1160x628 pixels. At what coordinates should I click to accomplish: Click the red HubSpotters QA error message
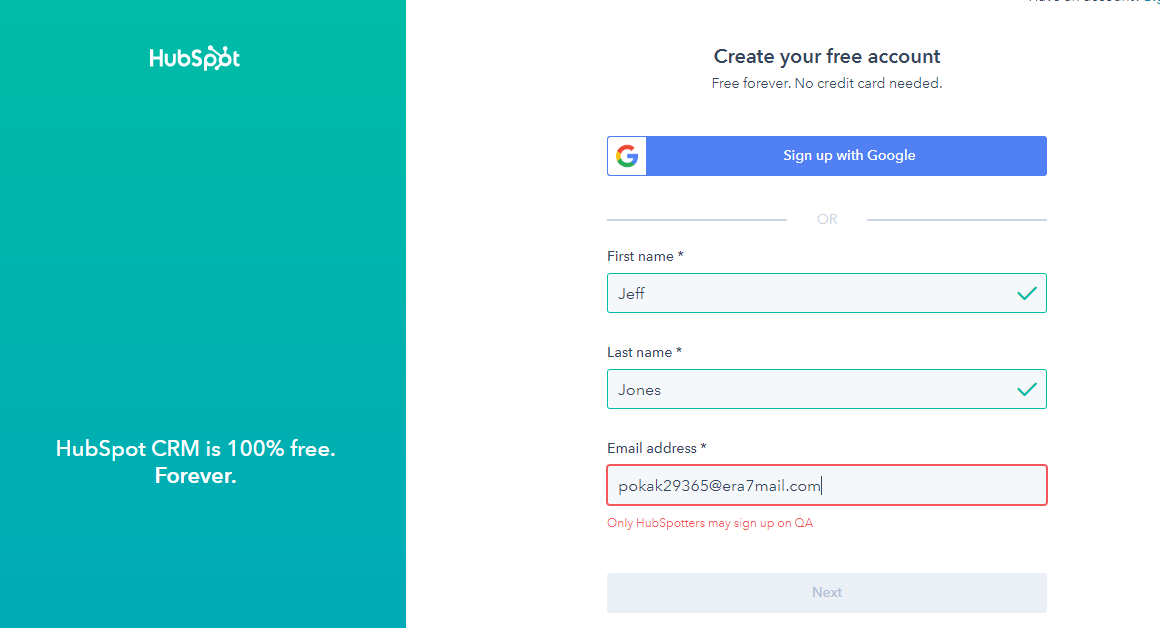(709, 523)
